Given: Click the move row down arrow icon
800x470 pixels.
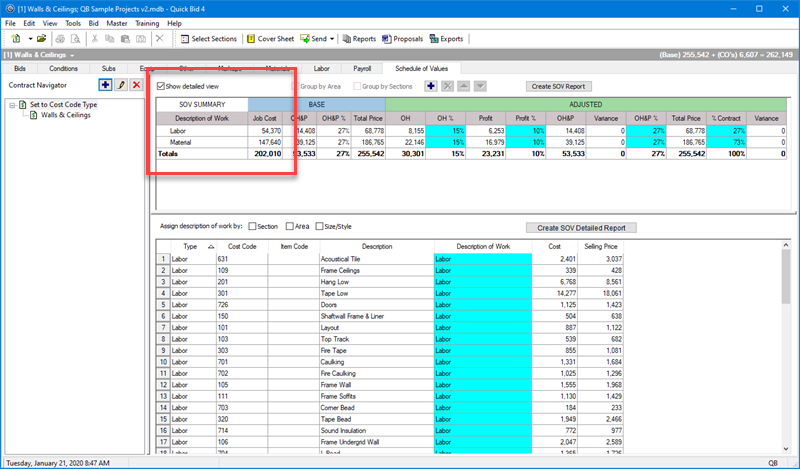Looking at the screenshot, I should (480, 86).
